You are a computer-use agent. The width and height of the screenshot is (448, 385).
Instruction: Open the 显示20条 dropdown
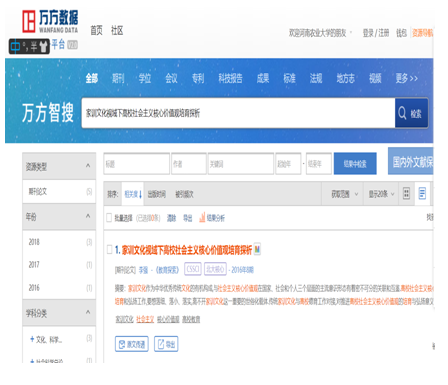tap(381, 194)
